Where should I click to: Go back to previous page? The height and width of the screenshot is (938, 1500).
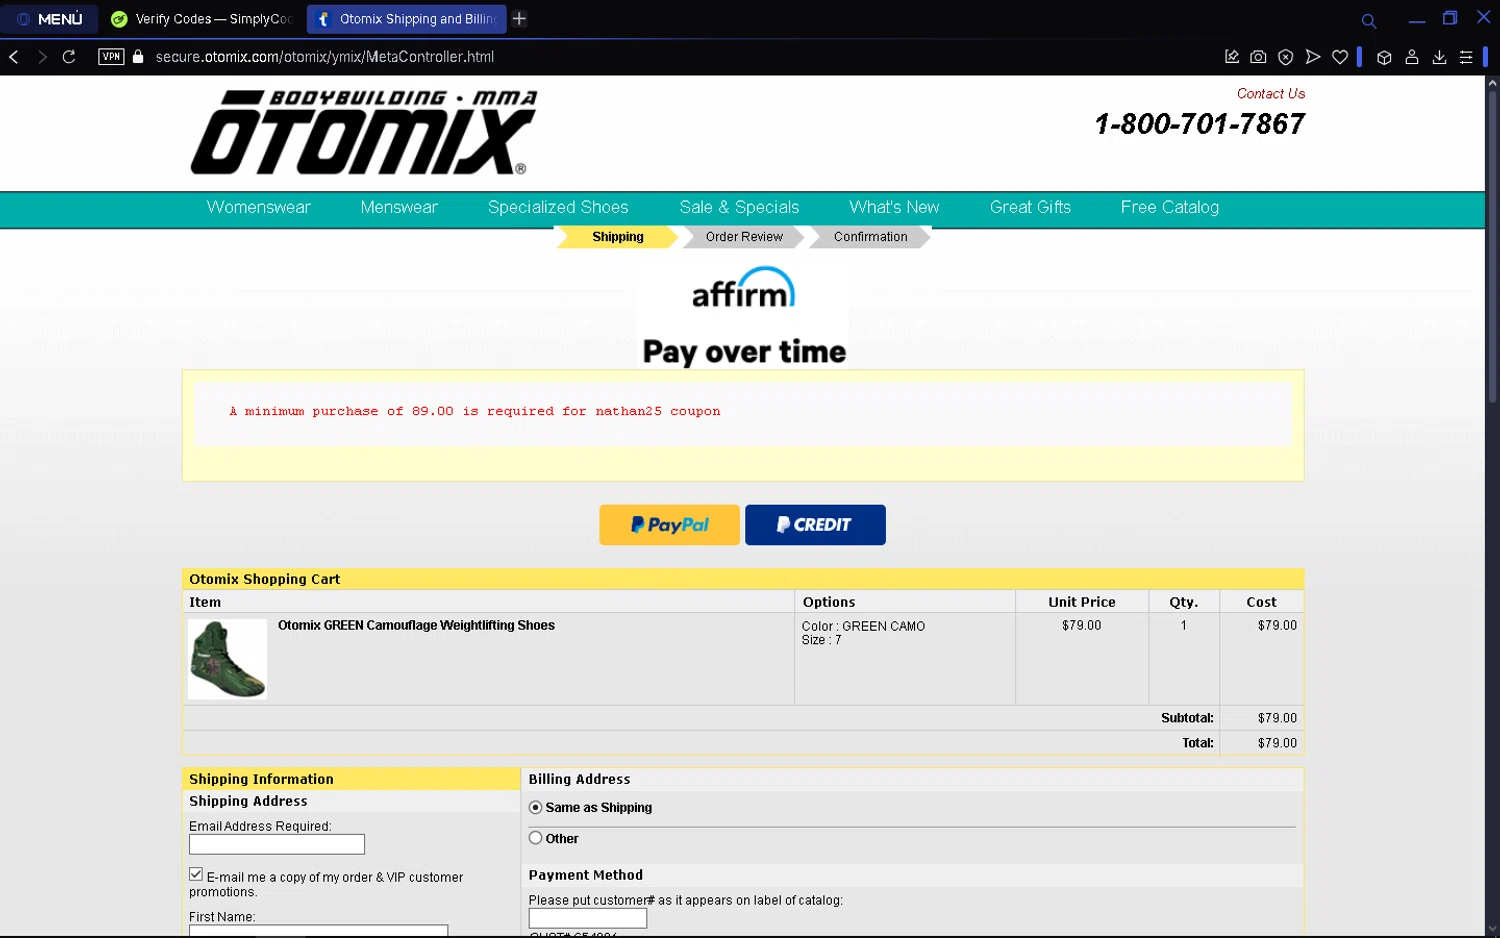tap(14, 57)
